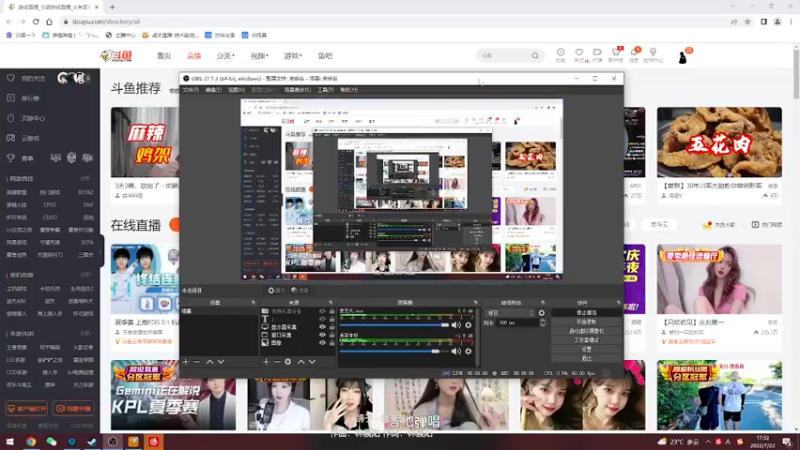Open source properties gear in sources toolbar
This screenshot has width=800, height=450.
[288, 362]
